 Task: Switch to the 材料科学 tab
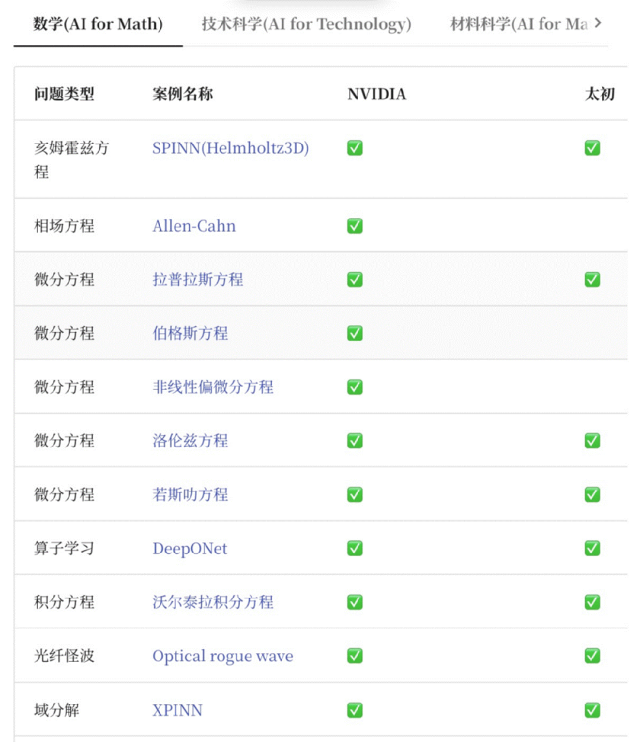tap(518, 24)
